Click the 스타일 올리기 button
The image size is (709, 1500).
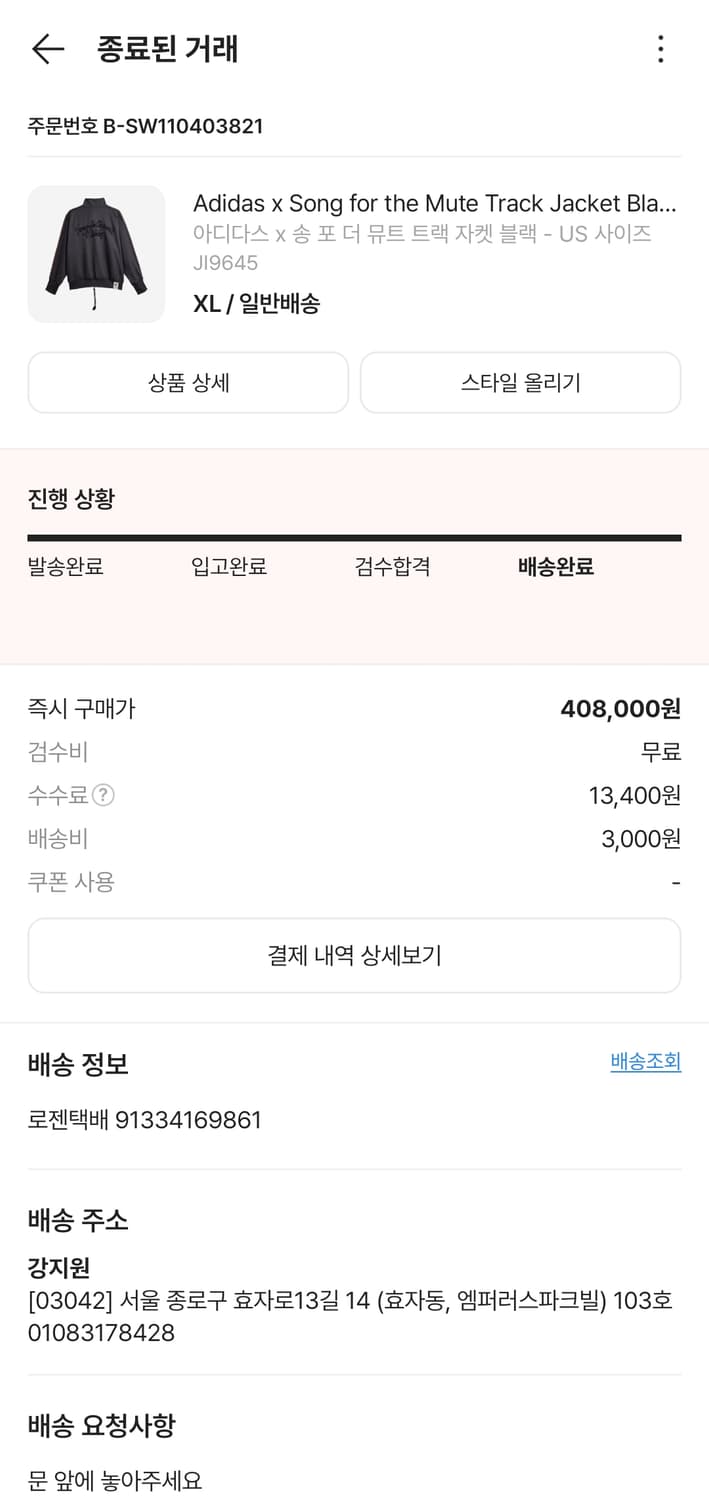tap(520, 383)
